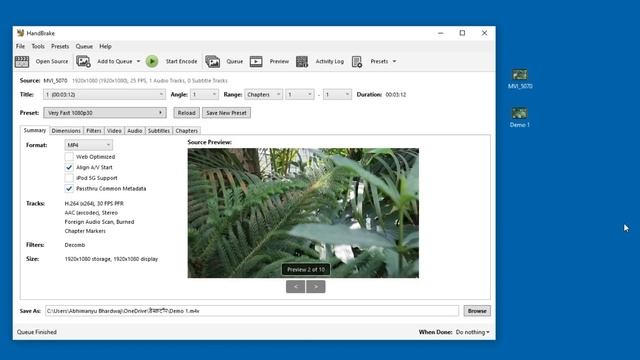Click the Save As destination path field
Screen dimensions: 640x360
pyautogui.click(x=252, y=311)
